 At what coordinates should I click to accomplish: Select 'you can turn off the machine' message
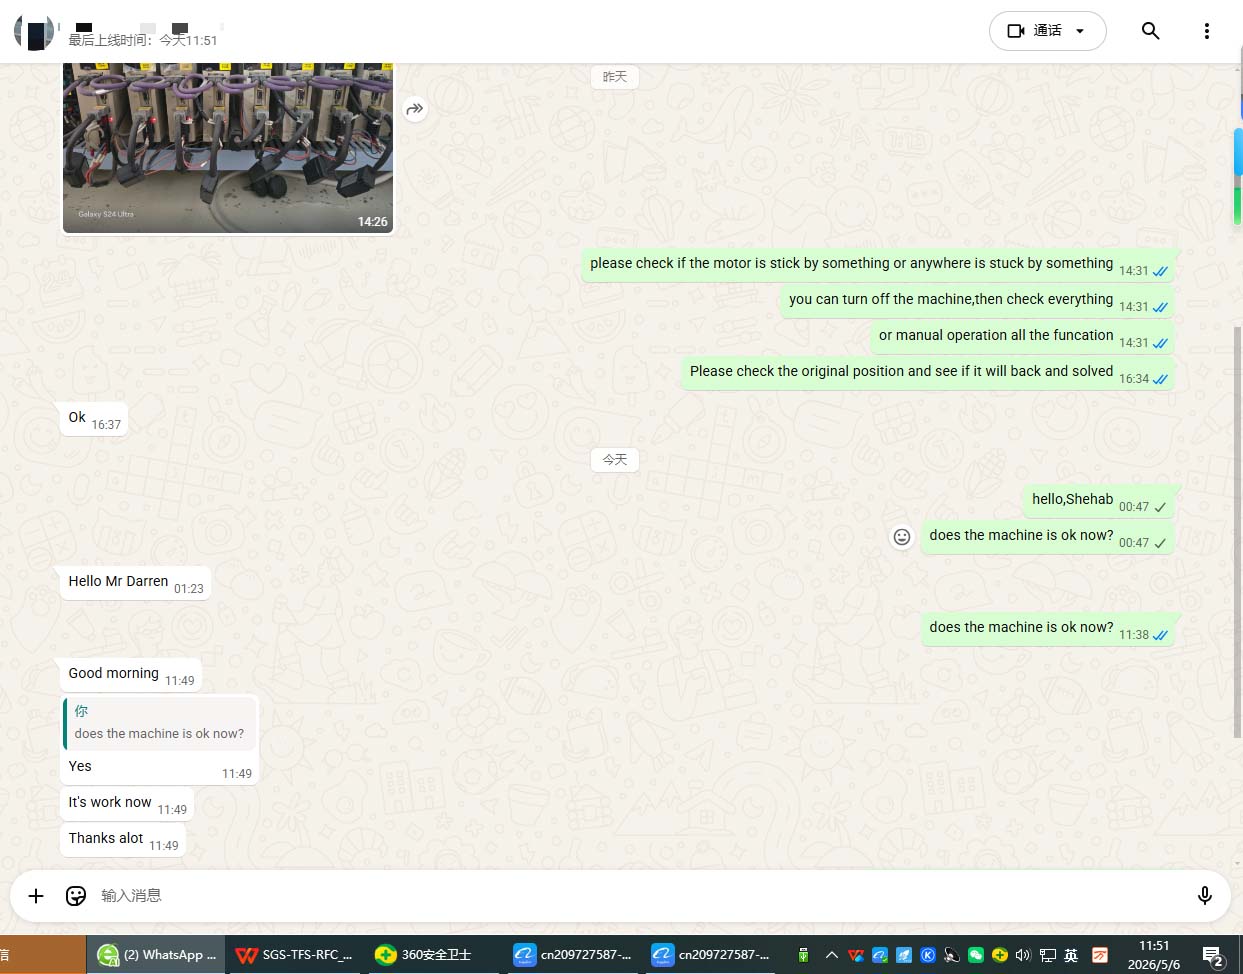976,300
